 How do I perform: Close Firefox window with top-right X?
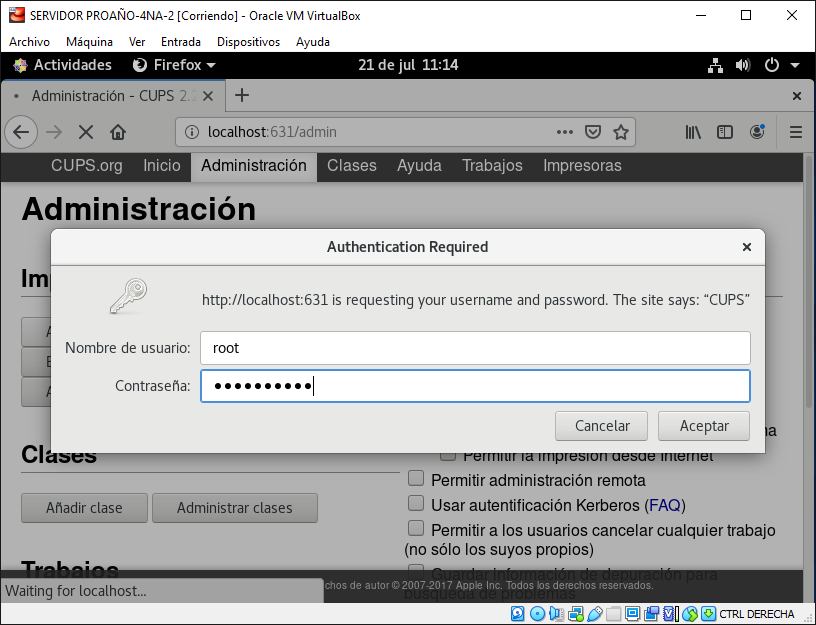coord(796,96)
